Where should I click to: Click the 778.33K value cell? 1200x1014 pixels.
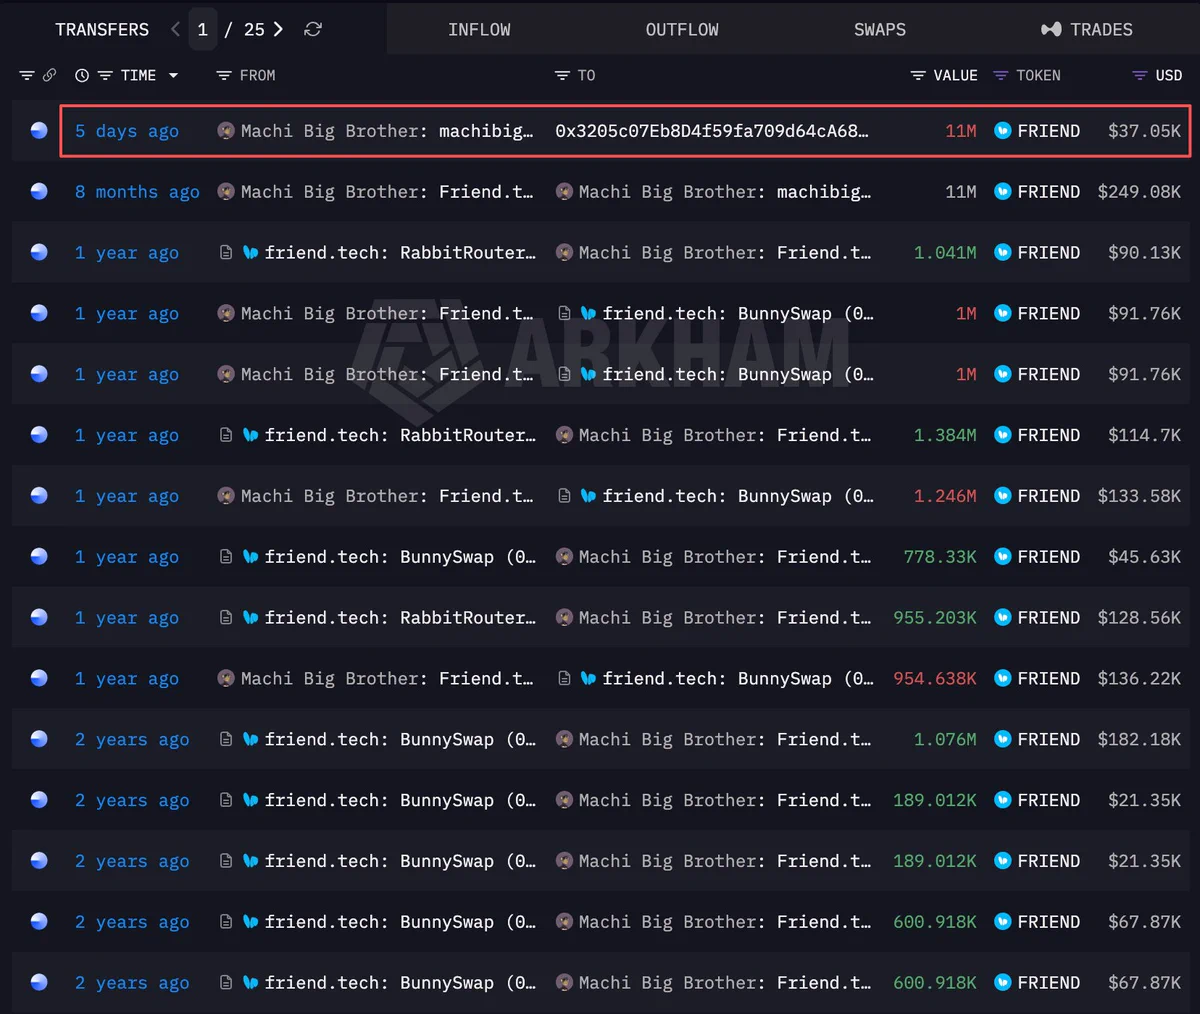click(x=940, y=557)
